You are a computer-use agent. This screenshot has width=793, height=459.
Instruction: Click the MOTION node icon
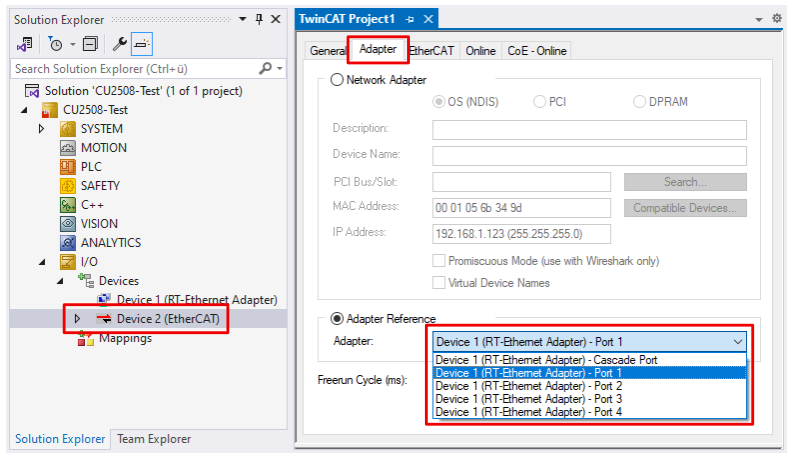click(68, 148)
